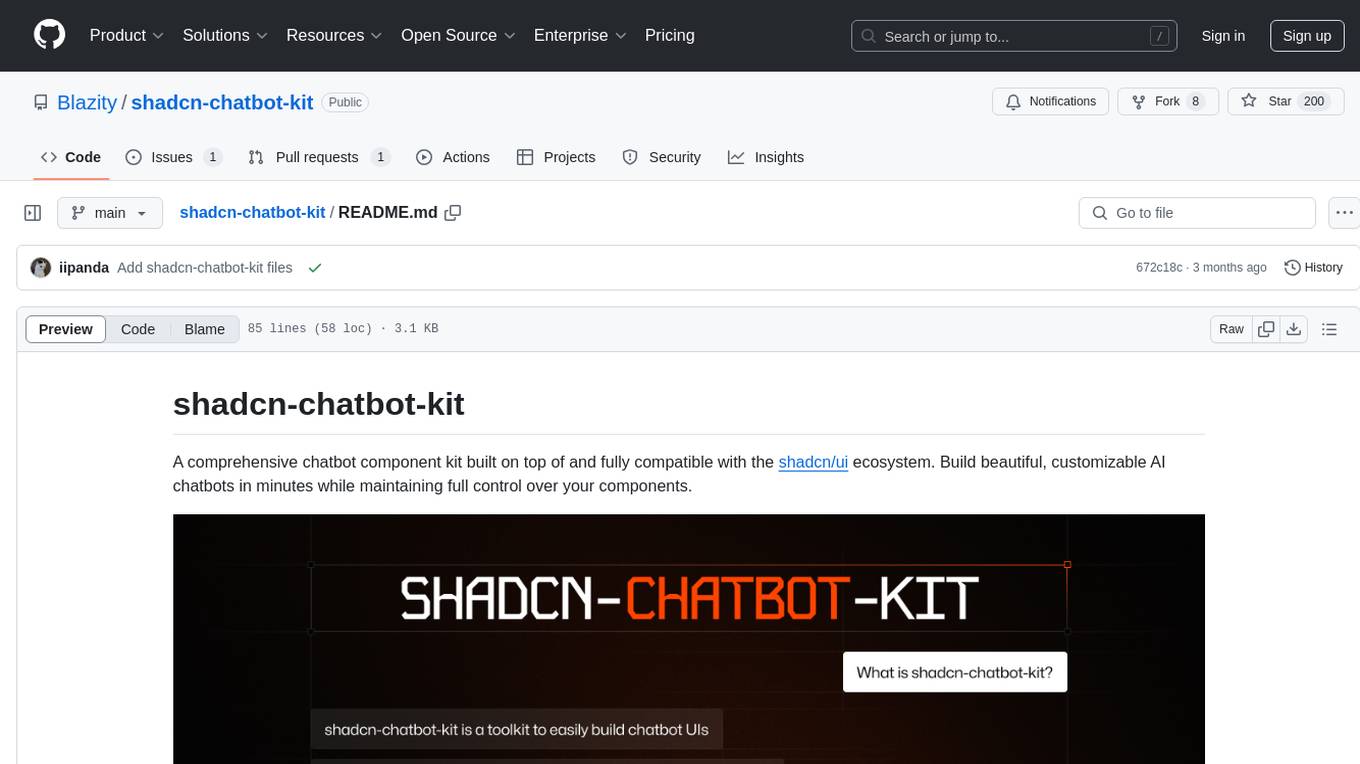Open the Raw file view

click(1231, 329)
